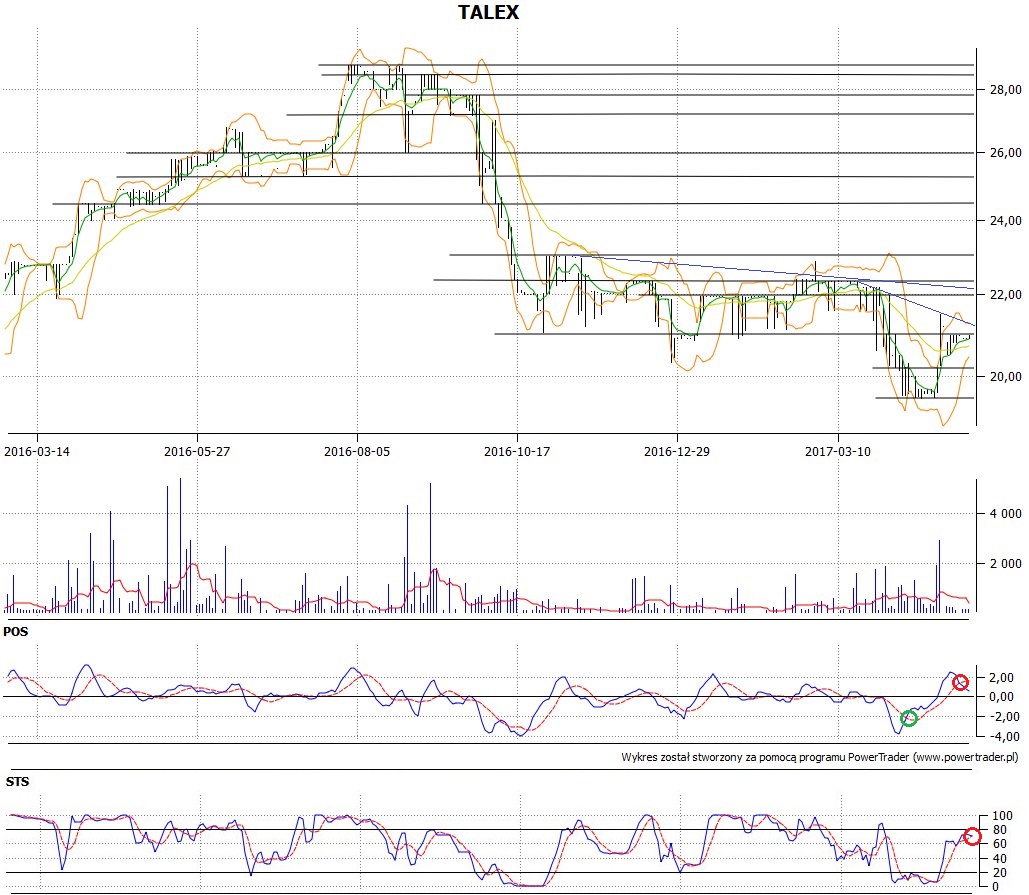Click the 4 000 volume axis label

pyautogui.click(x=1005, y=513)
